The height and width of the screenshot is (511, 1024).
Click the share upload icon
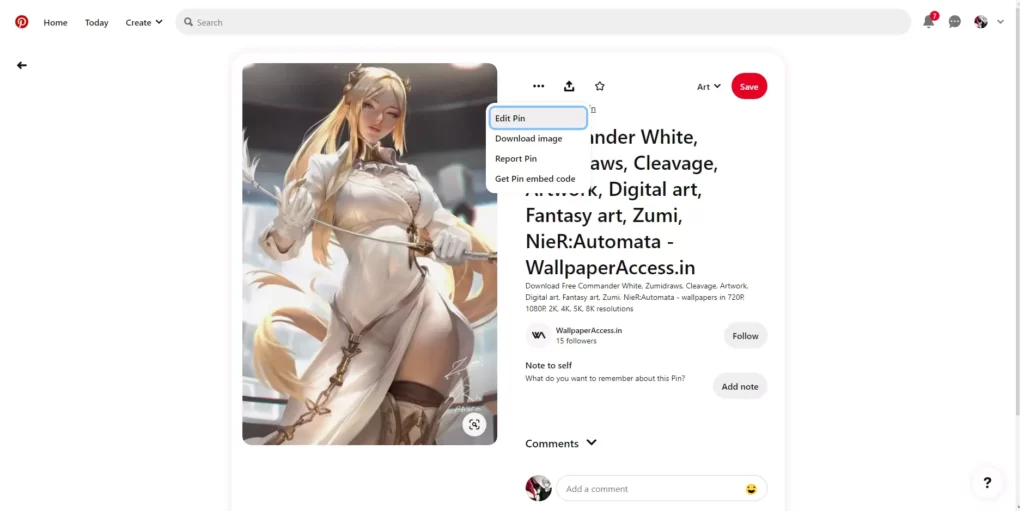tap(569, 86)
